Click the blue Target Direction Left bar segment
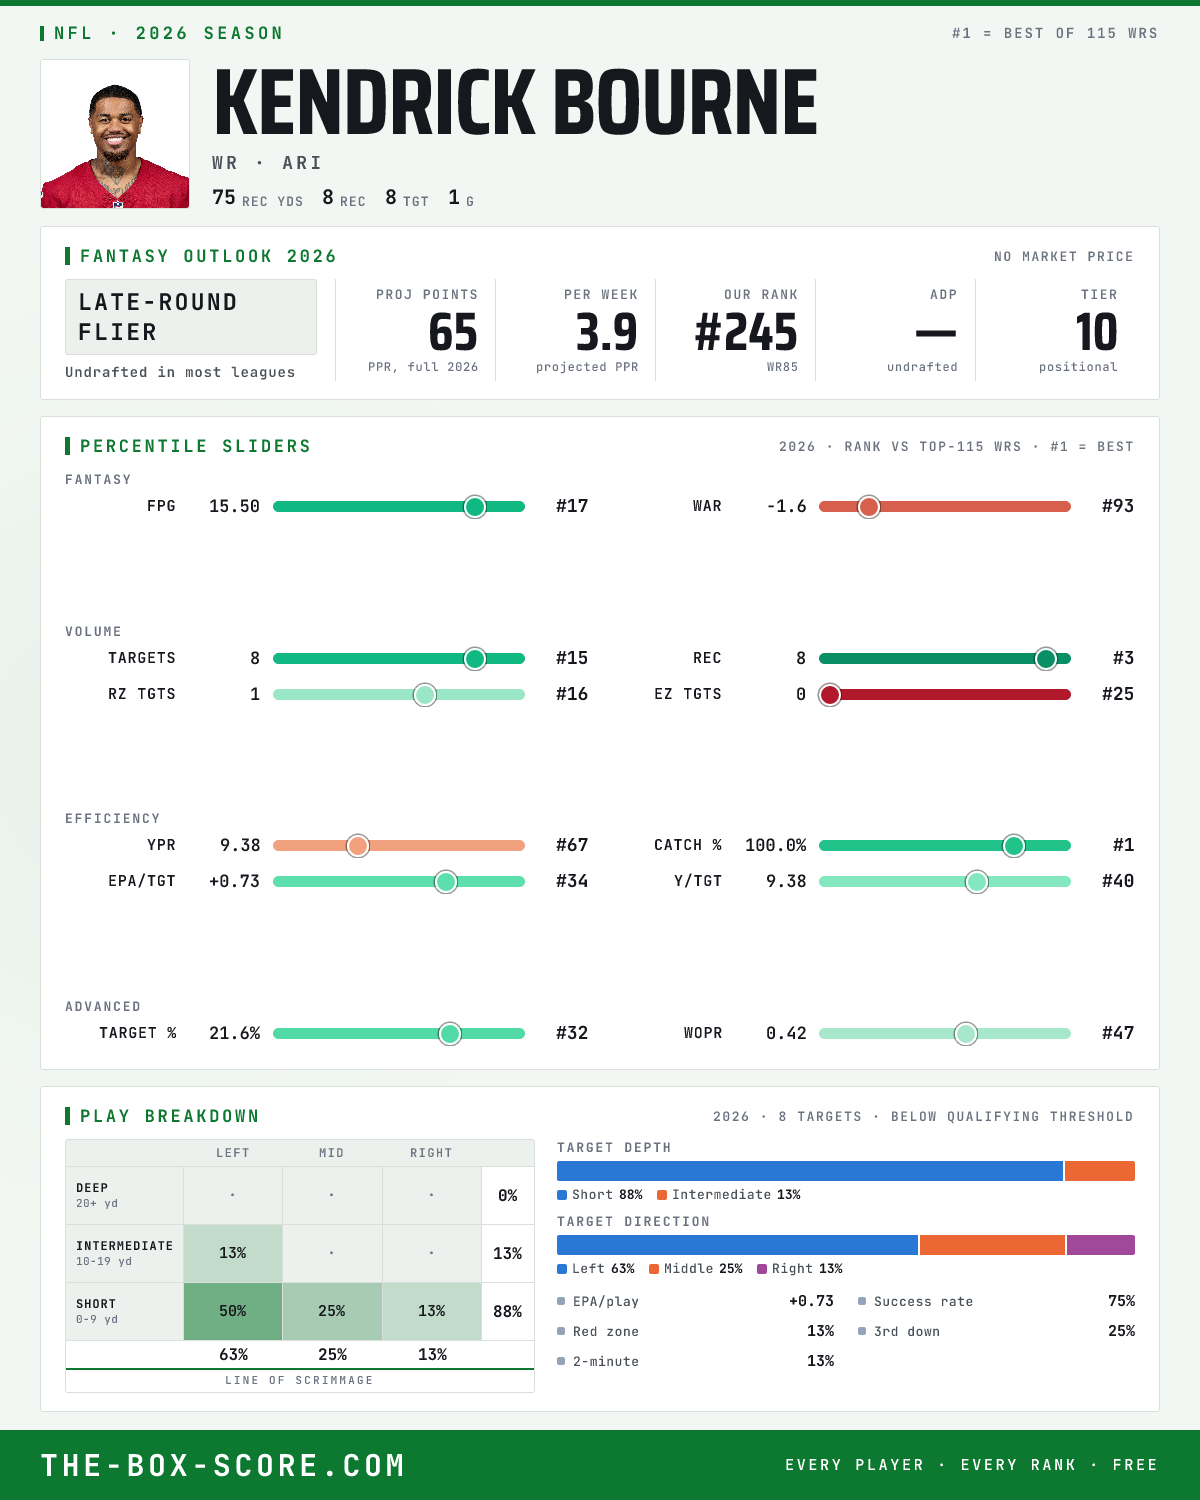The height and width of the screenshot is (1500, 1200). [x=737, y=1245]
